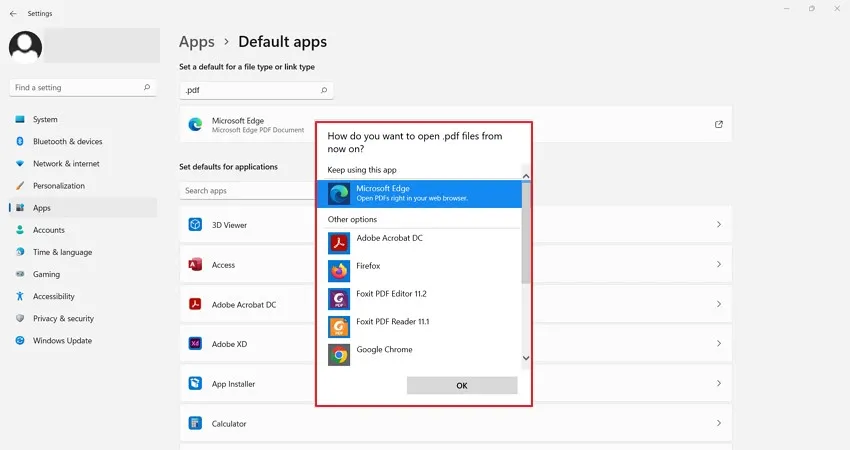850x450 pixels.
Task: Click the Find a setting search field
Action: [x=83, y=88]
